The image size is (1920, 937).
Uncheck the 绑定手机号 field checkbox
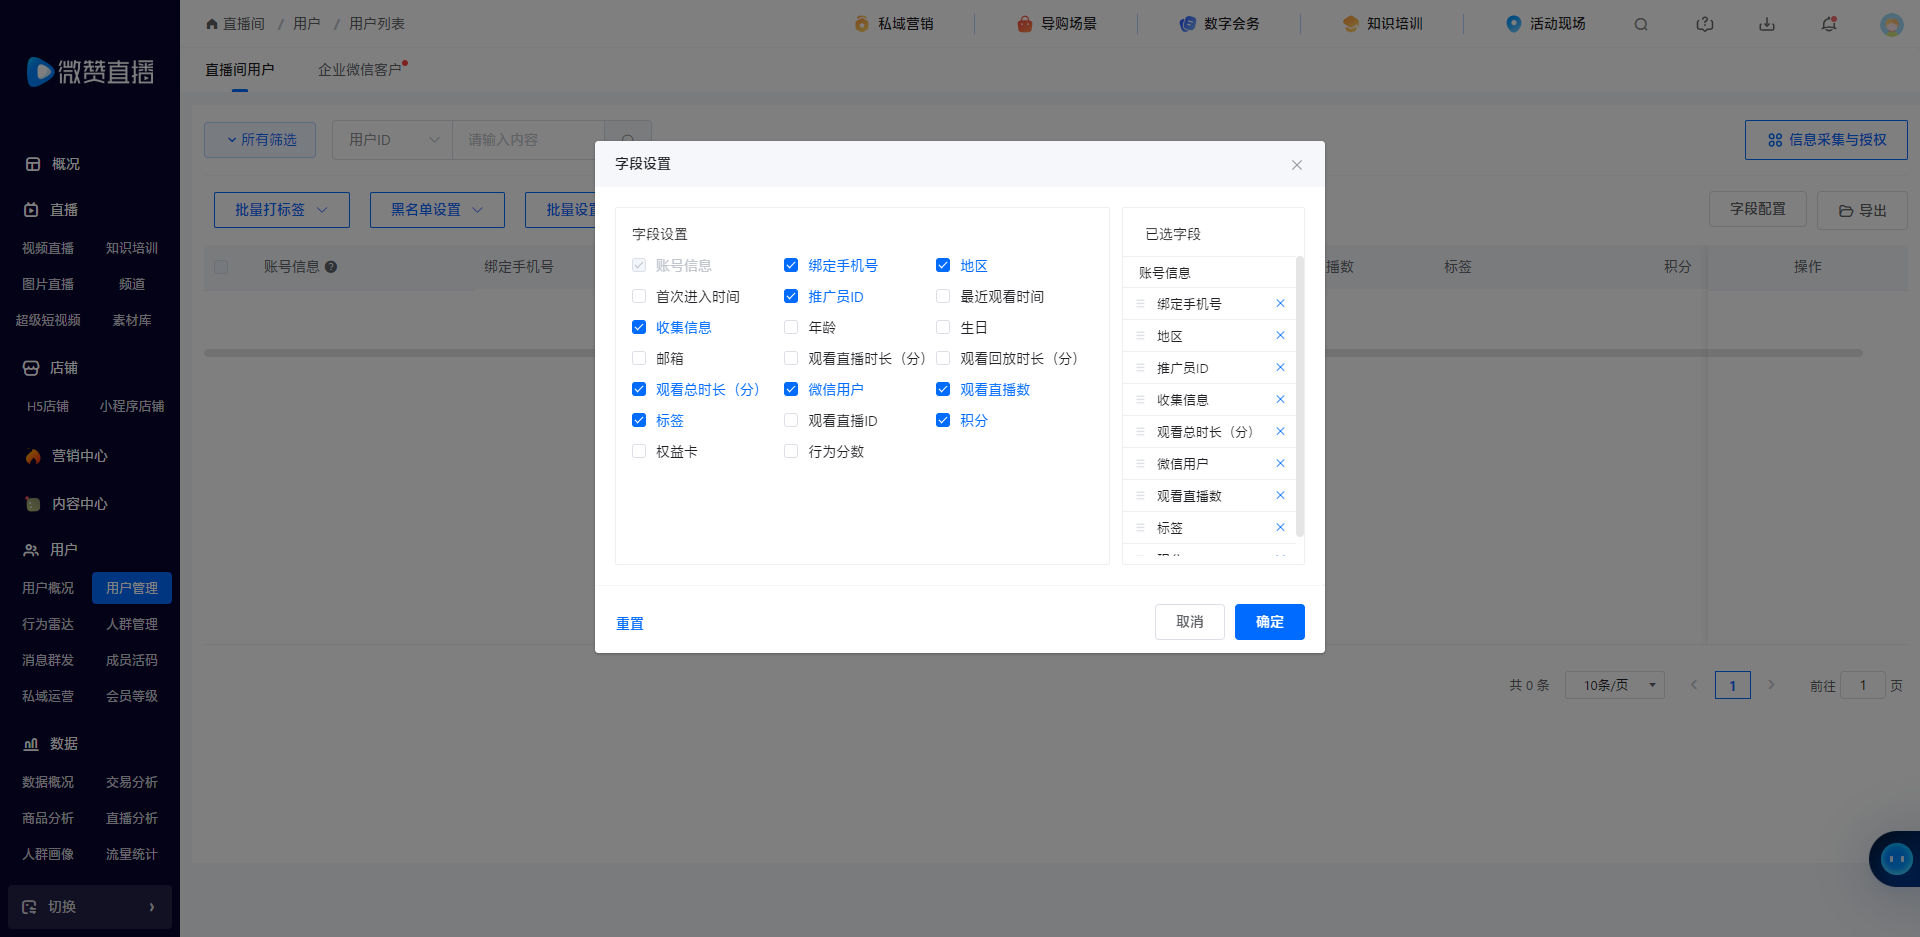pos(791,265)
